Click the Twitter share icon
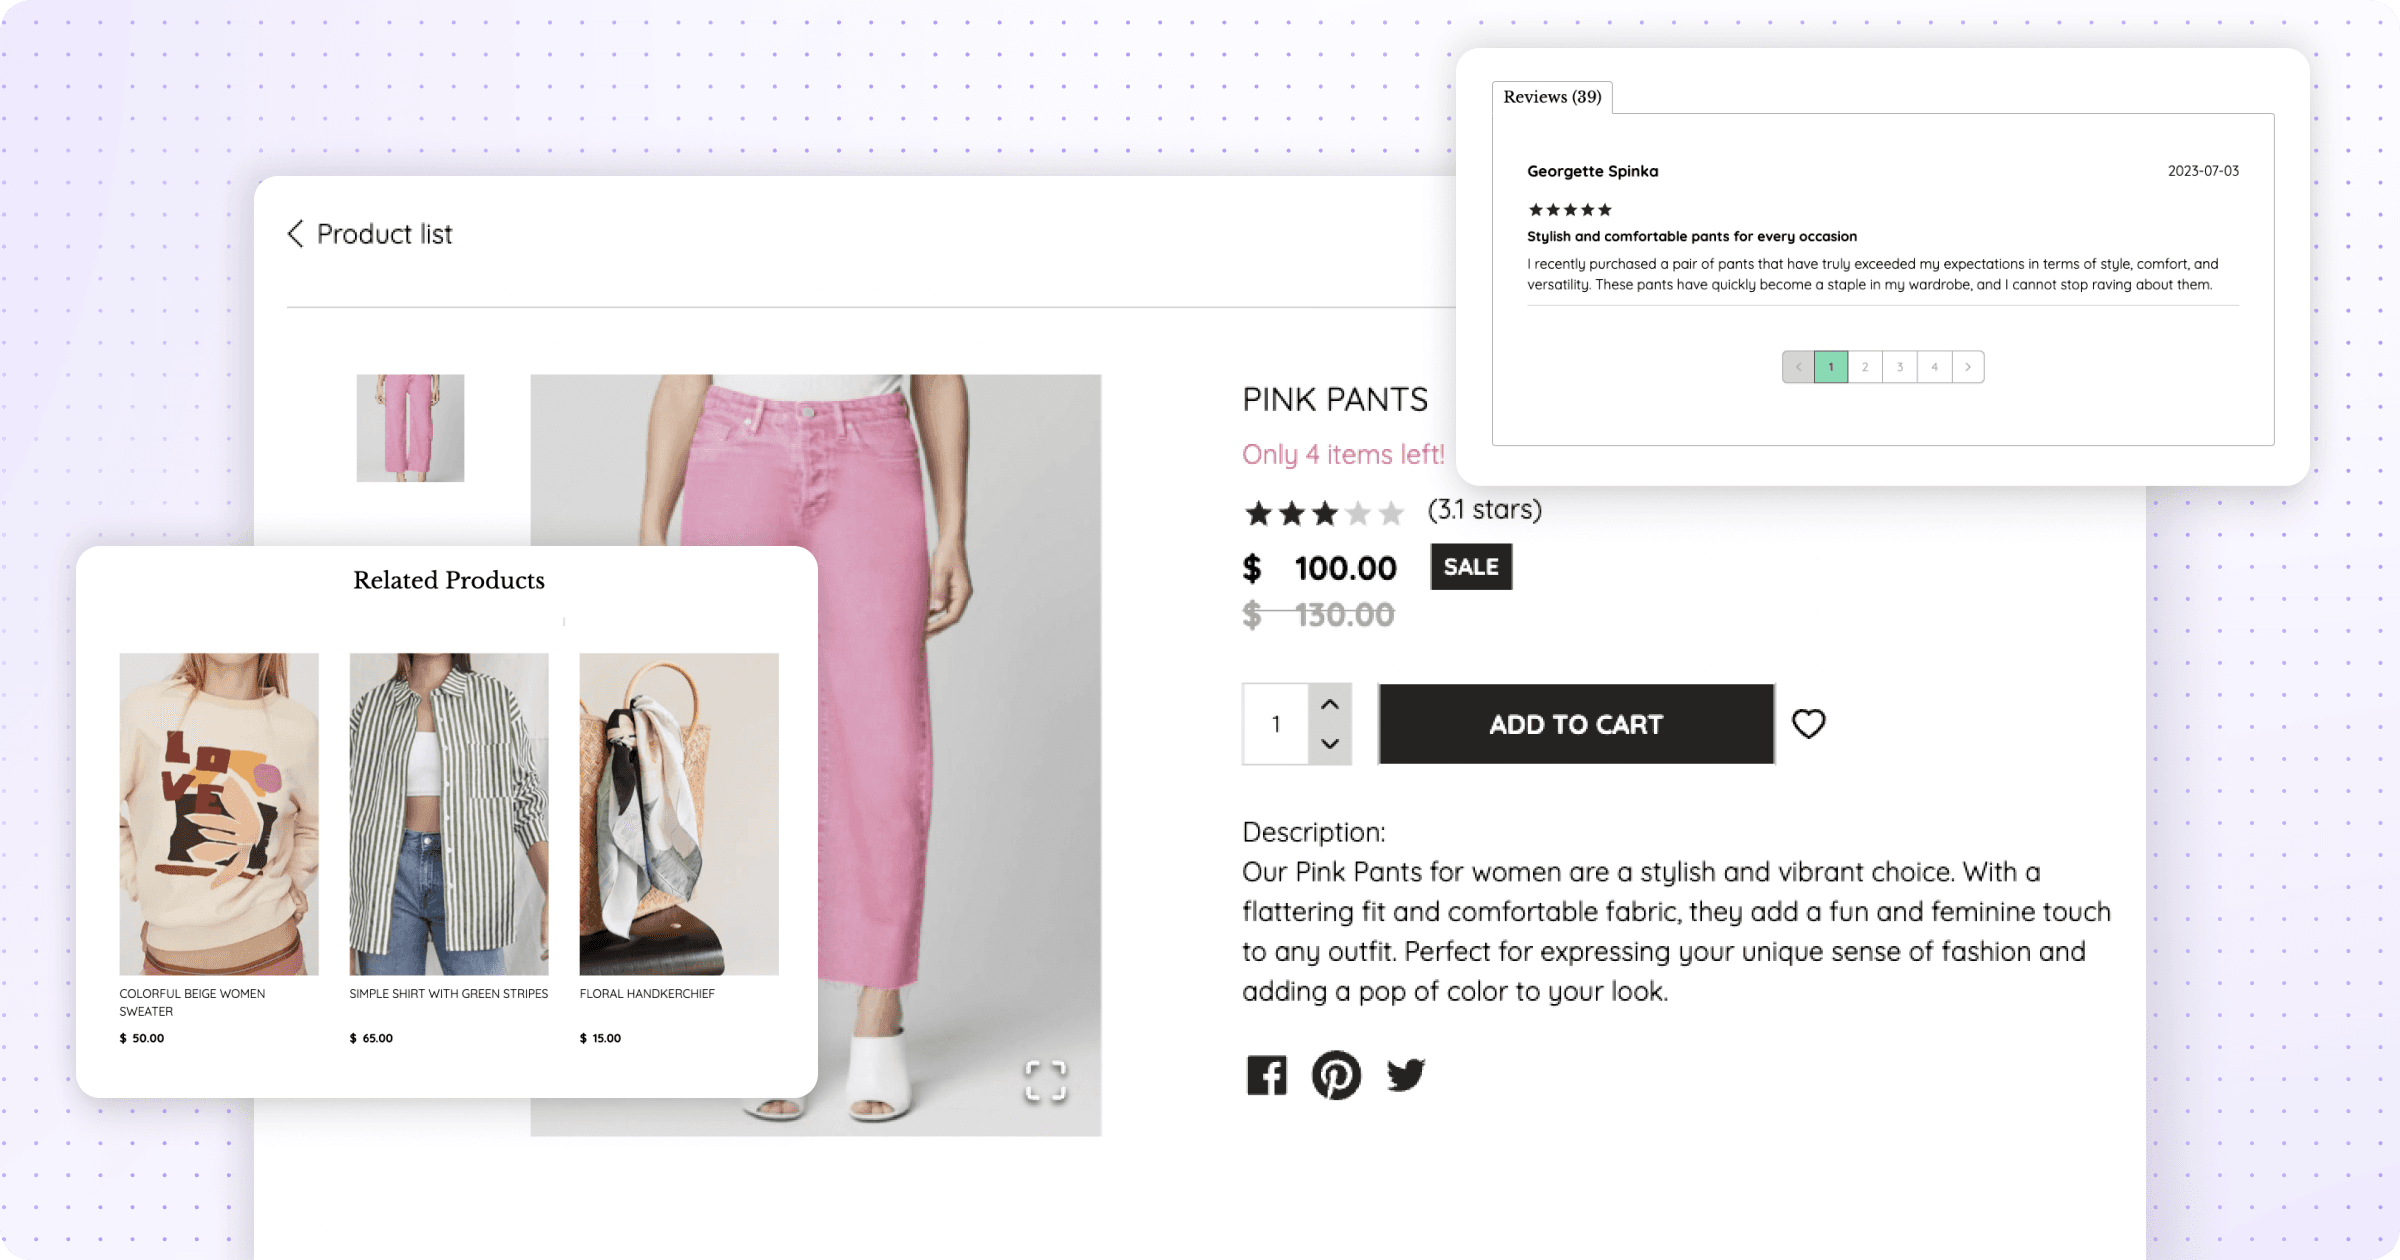 [x=1403, y=1074]
